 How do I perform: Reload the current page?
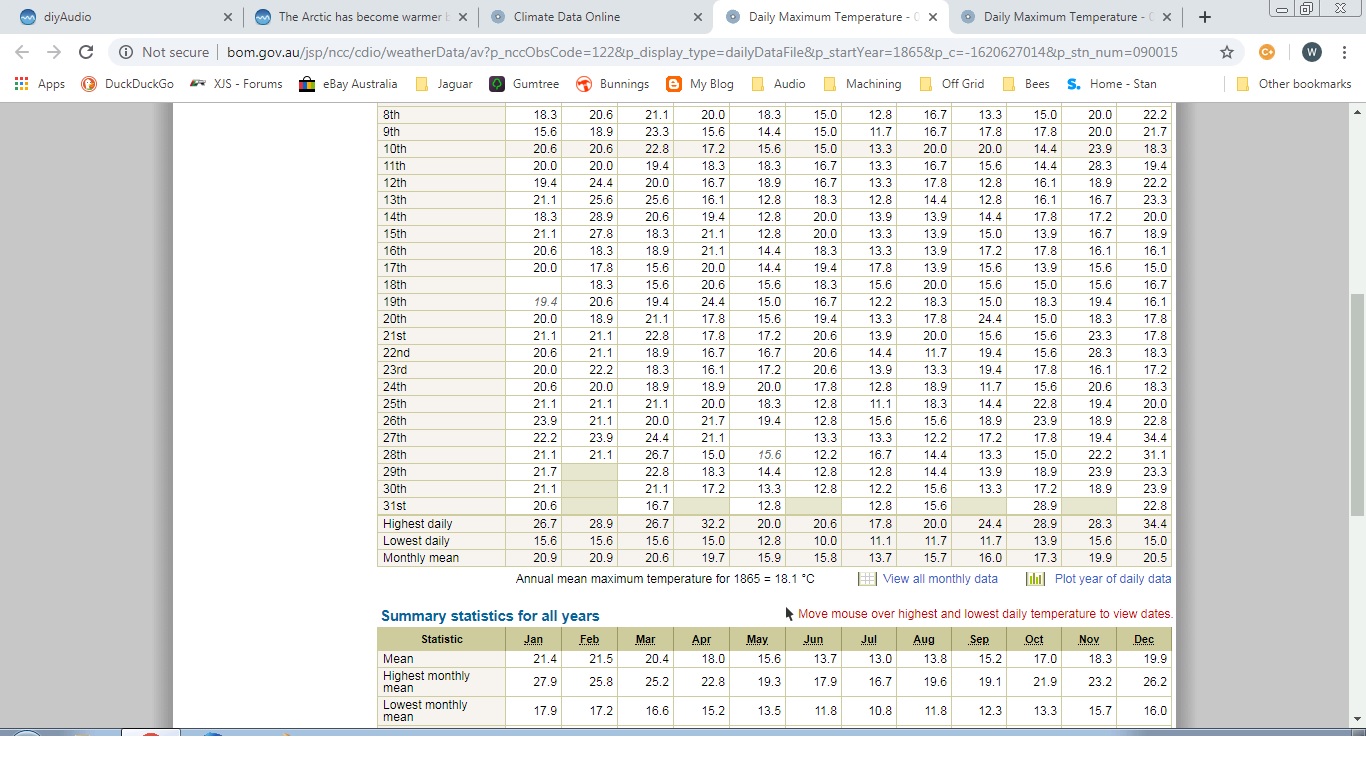pyautogui.click(x=86, y=52)
